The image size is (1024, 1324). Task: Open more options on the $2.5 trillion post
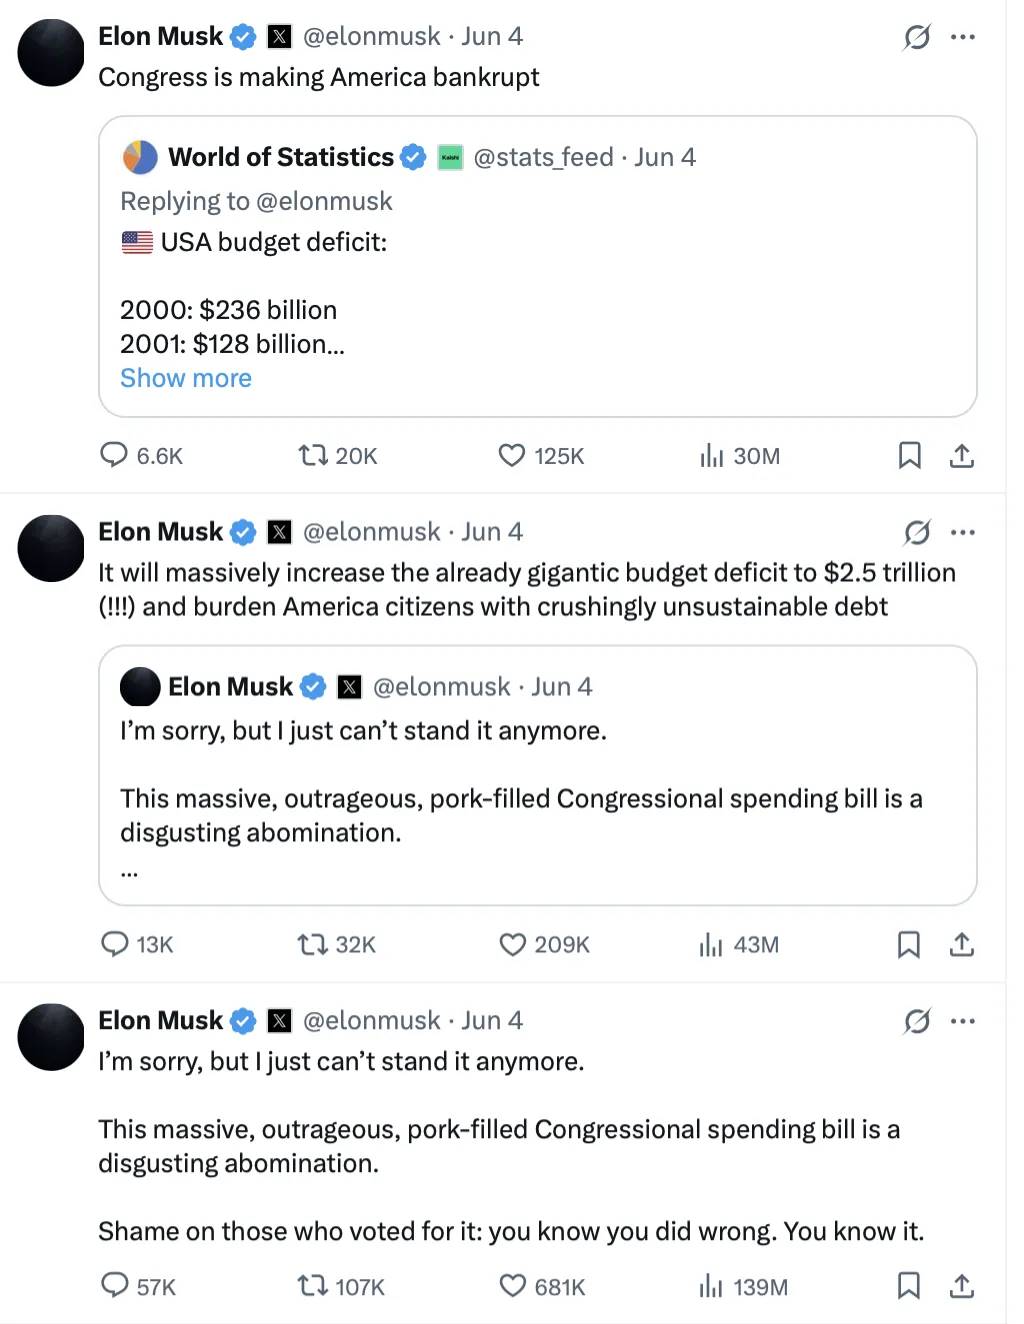(x=963, y=532)
